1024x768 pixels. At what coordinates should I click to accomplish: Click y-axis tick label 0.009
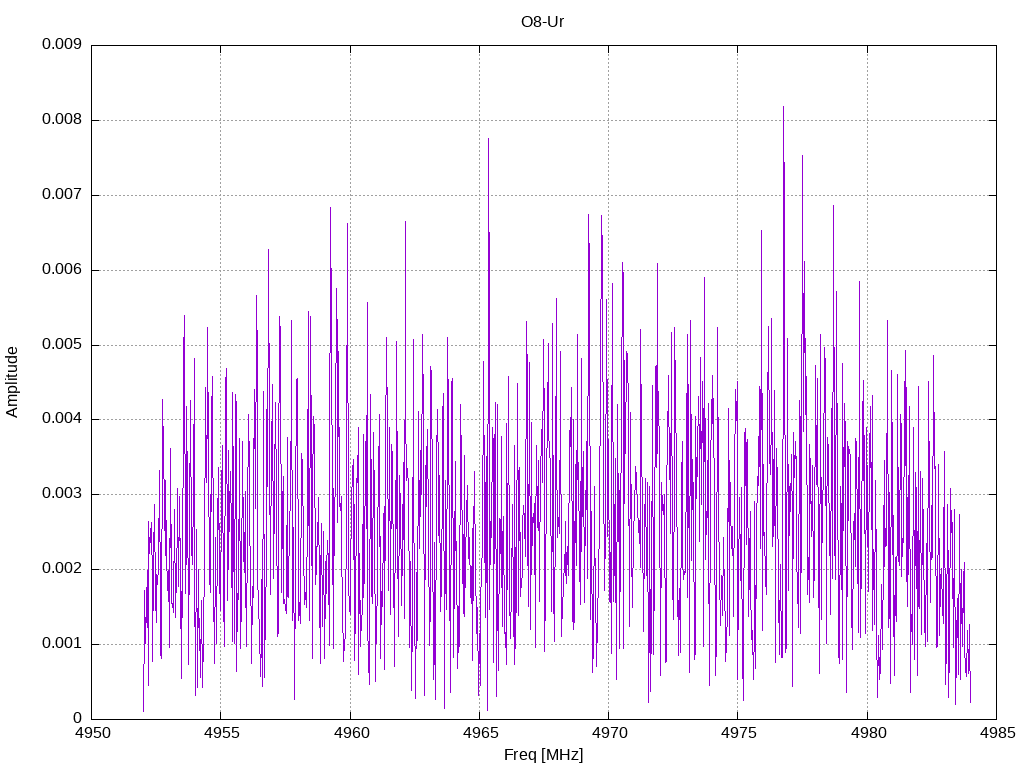62,44
